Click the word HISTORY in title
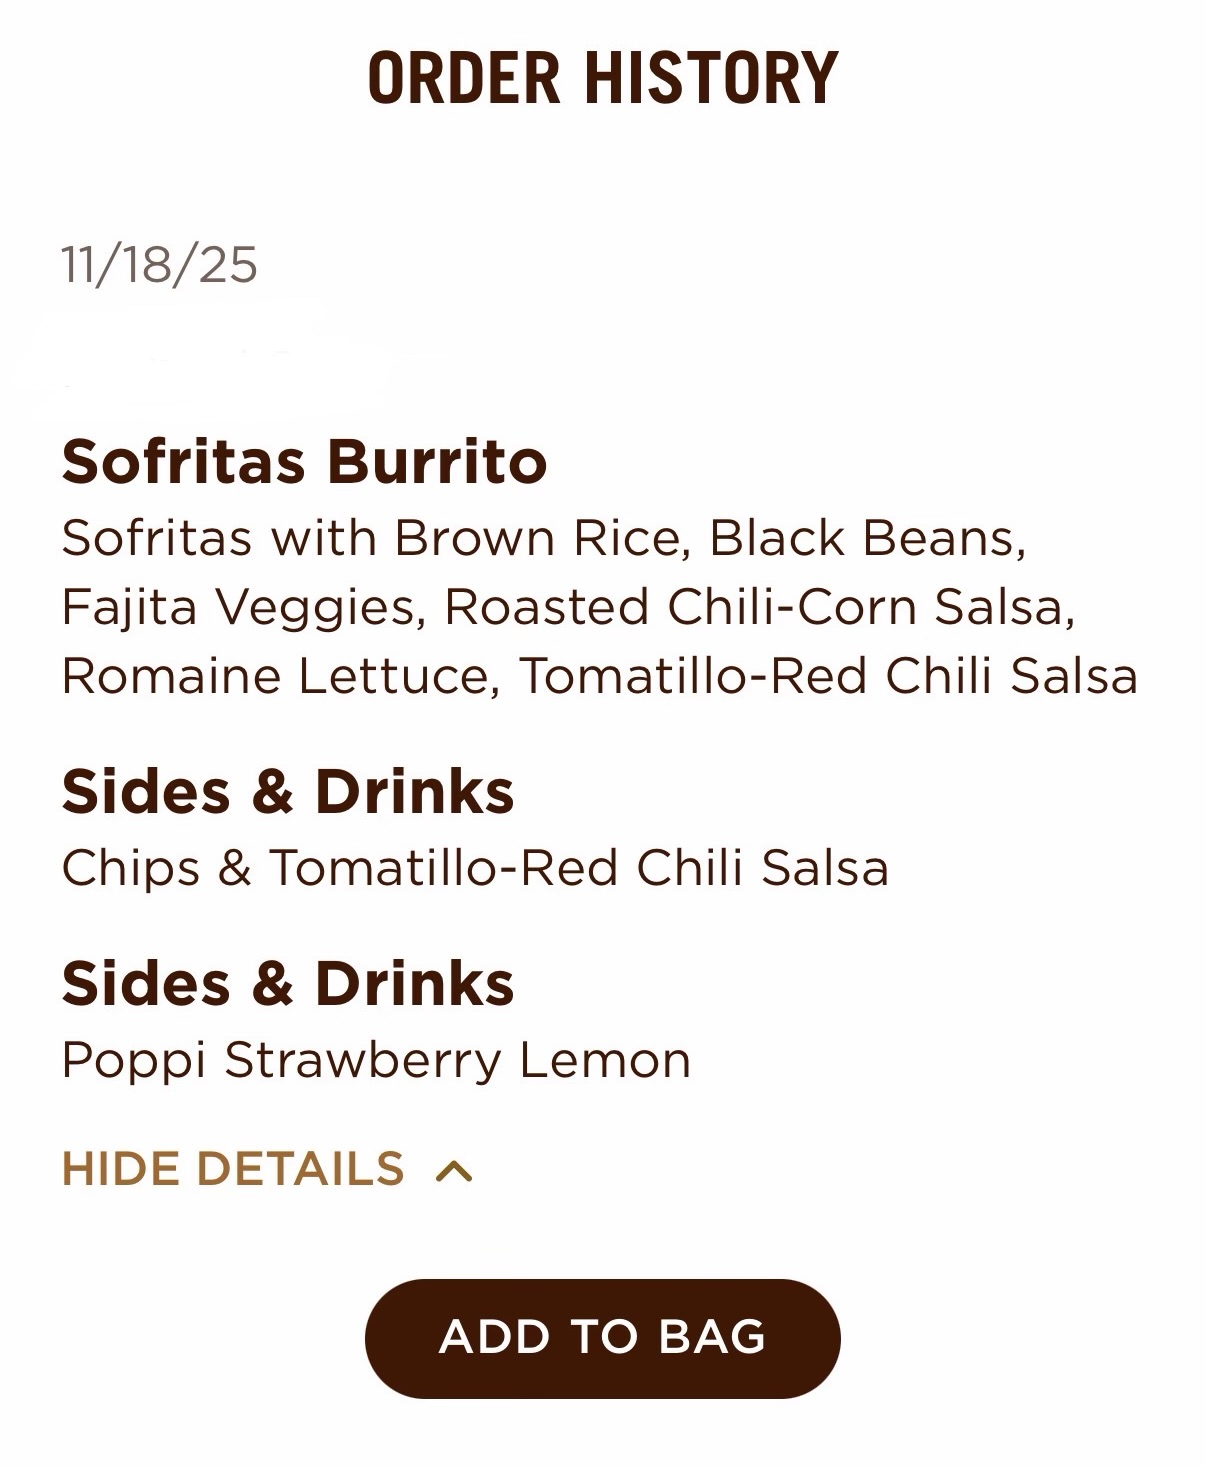This screenshot has height=1466, width=1206. [711, 79]
